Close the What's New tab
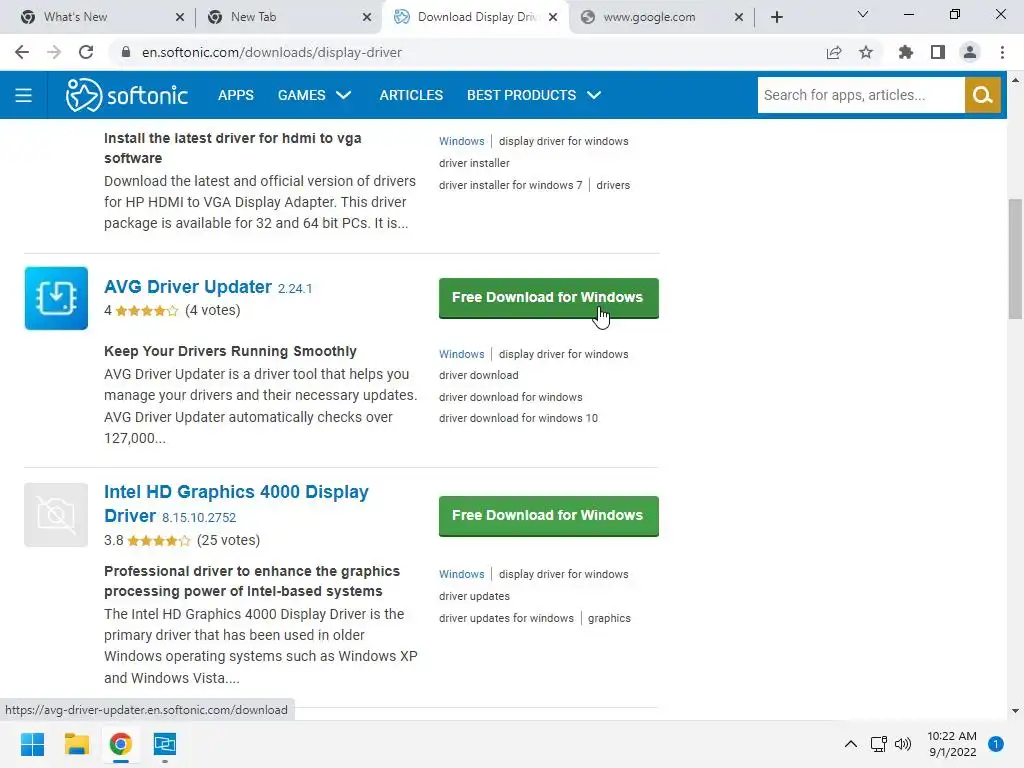The height and width of the screenshot is (768, 1024). coord(180,17)
